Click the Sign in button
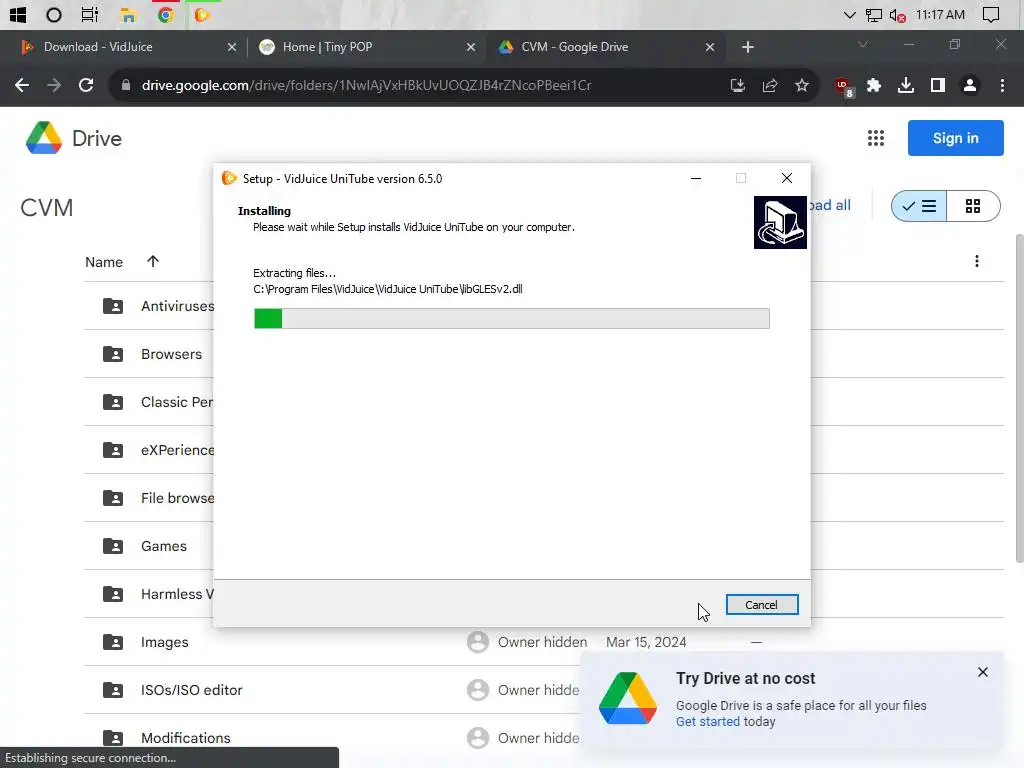 pos(955,138)
